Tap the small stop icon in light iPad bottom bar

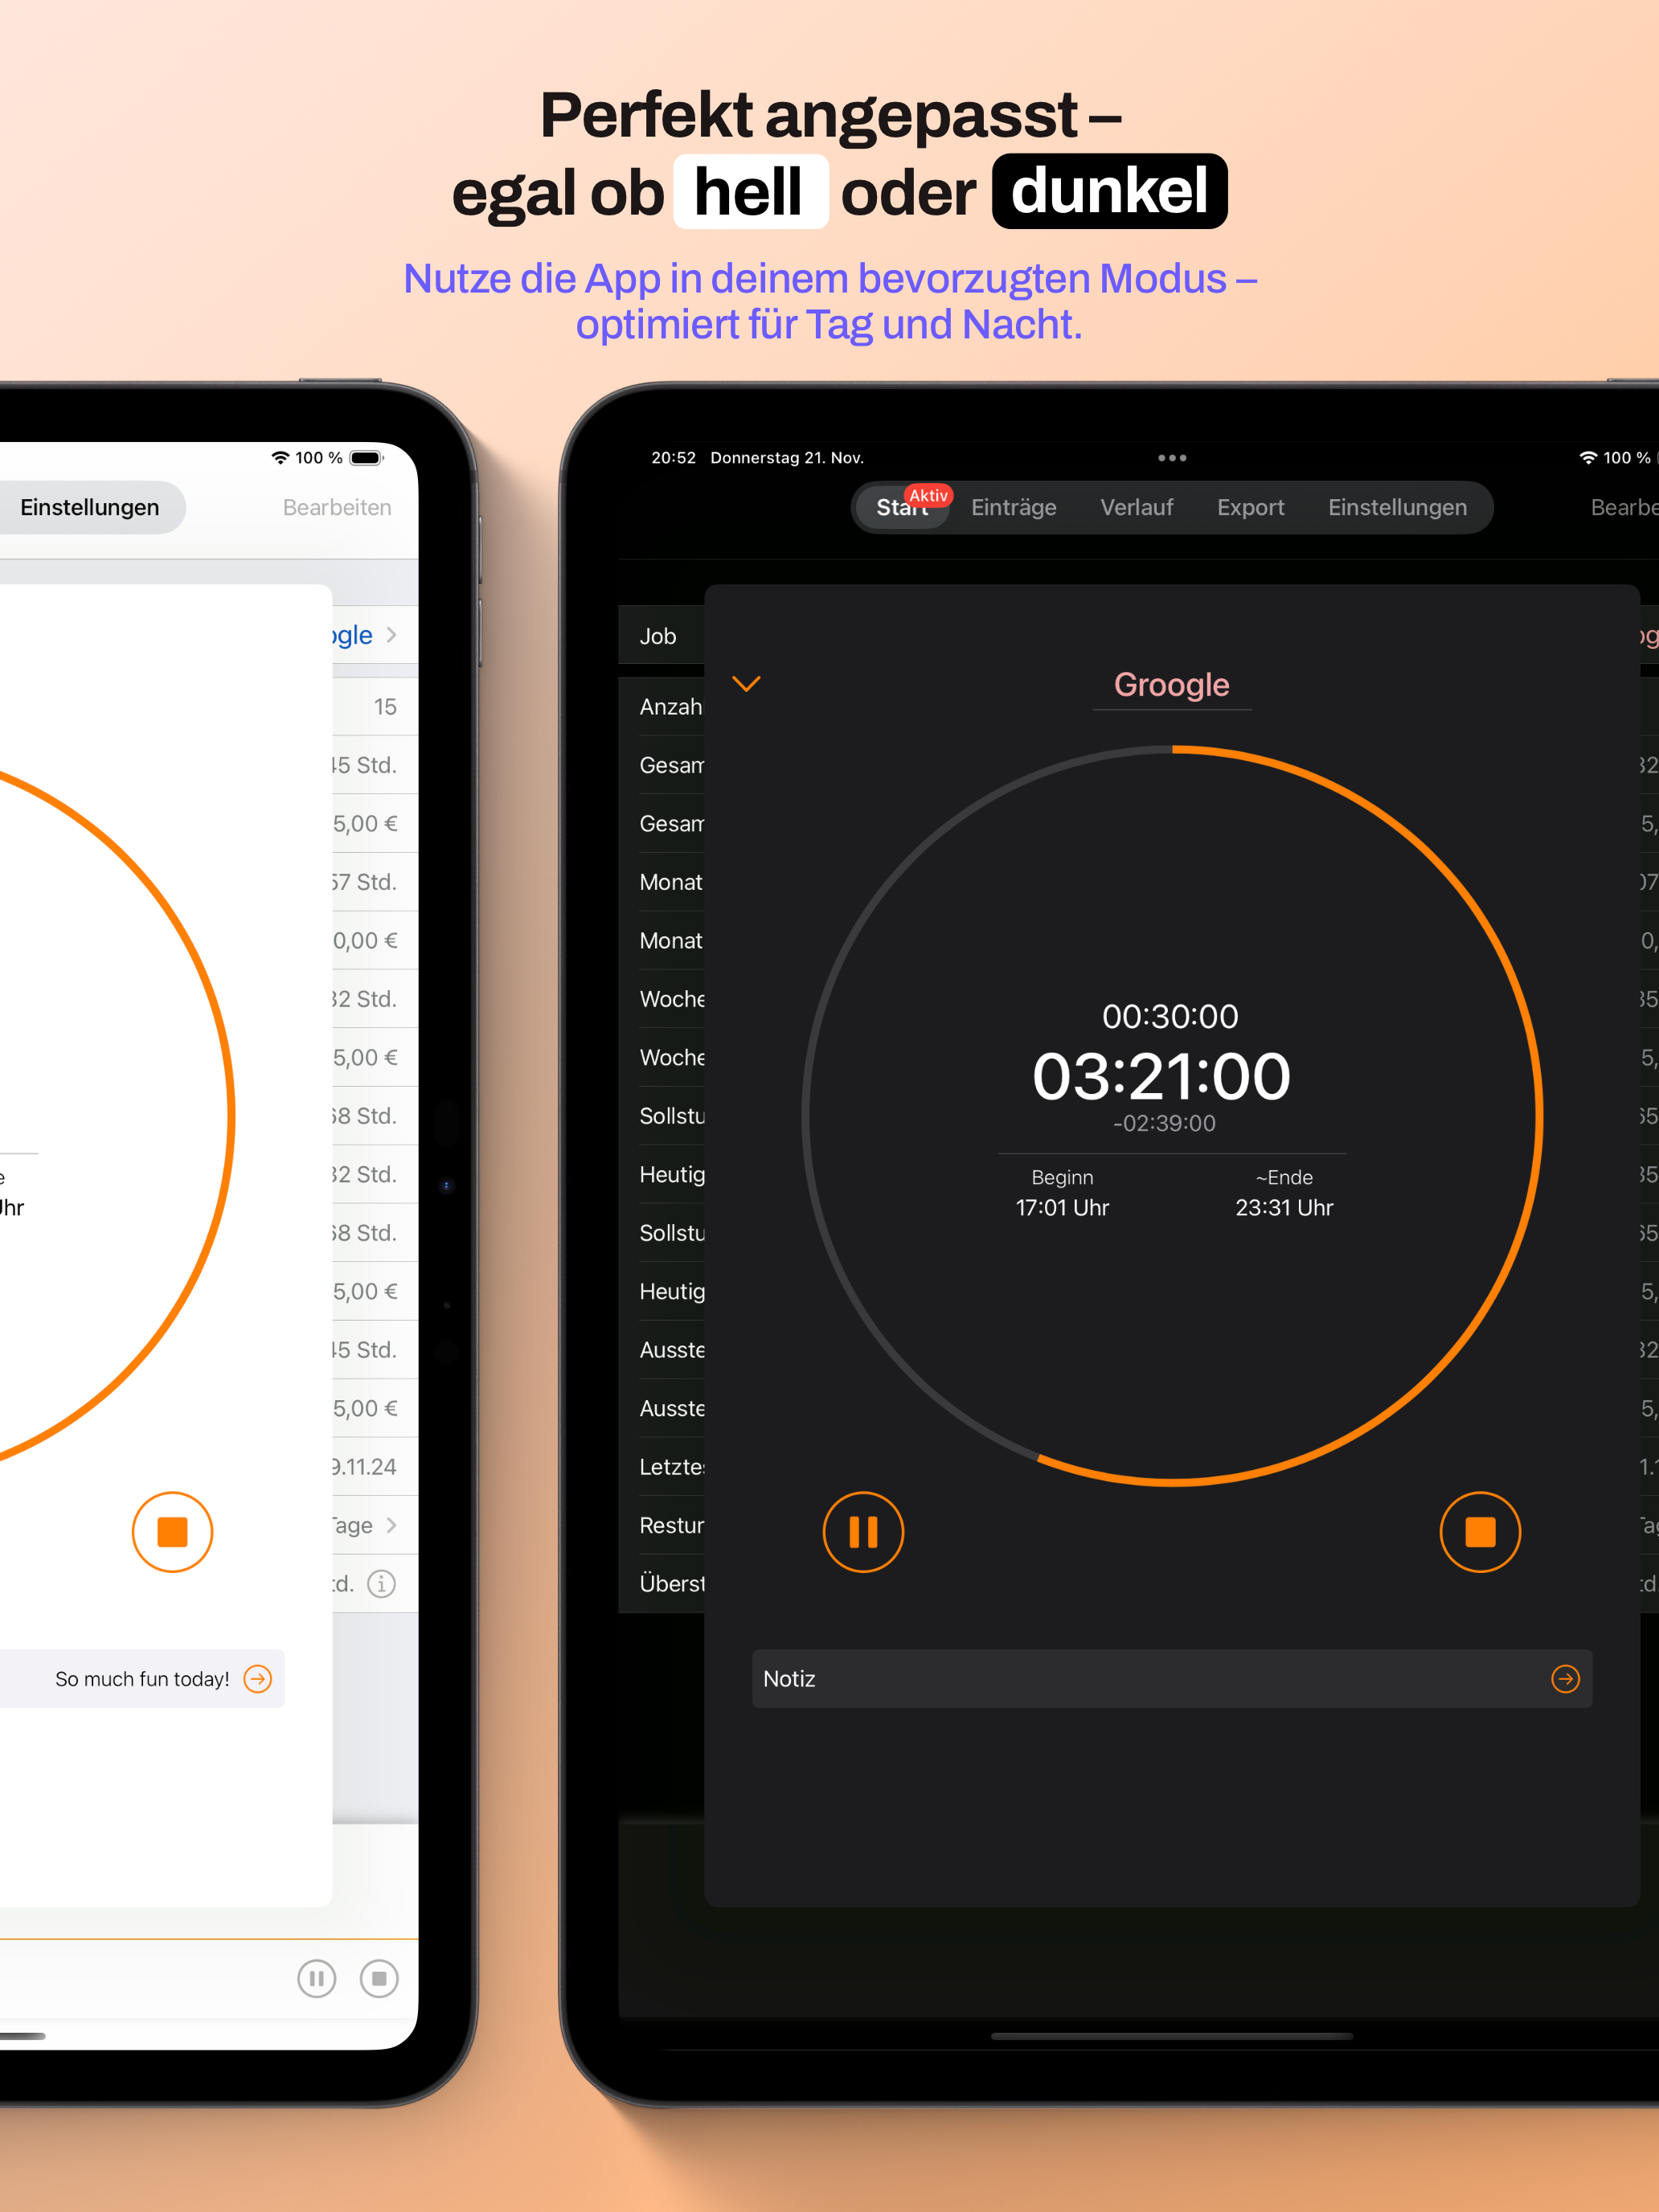click(379, 1978)
